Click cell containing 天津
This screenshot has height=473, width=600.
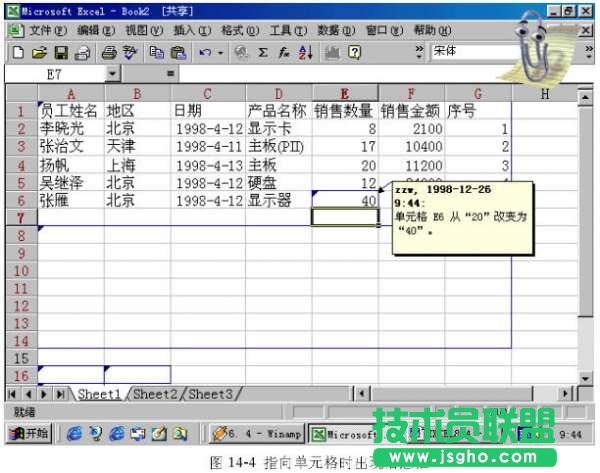click(137, 147)
